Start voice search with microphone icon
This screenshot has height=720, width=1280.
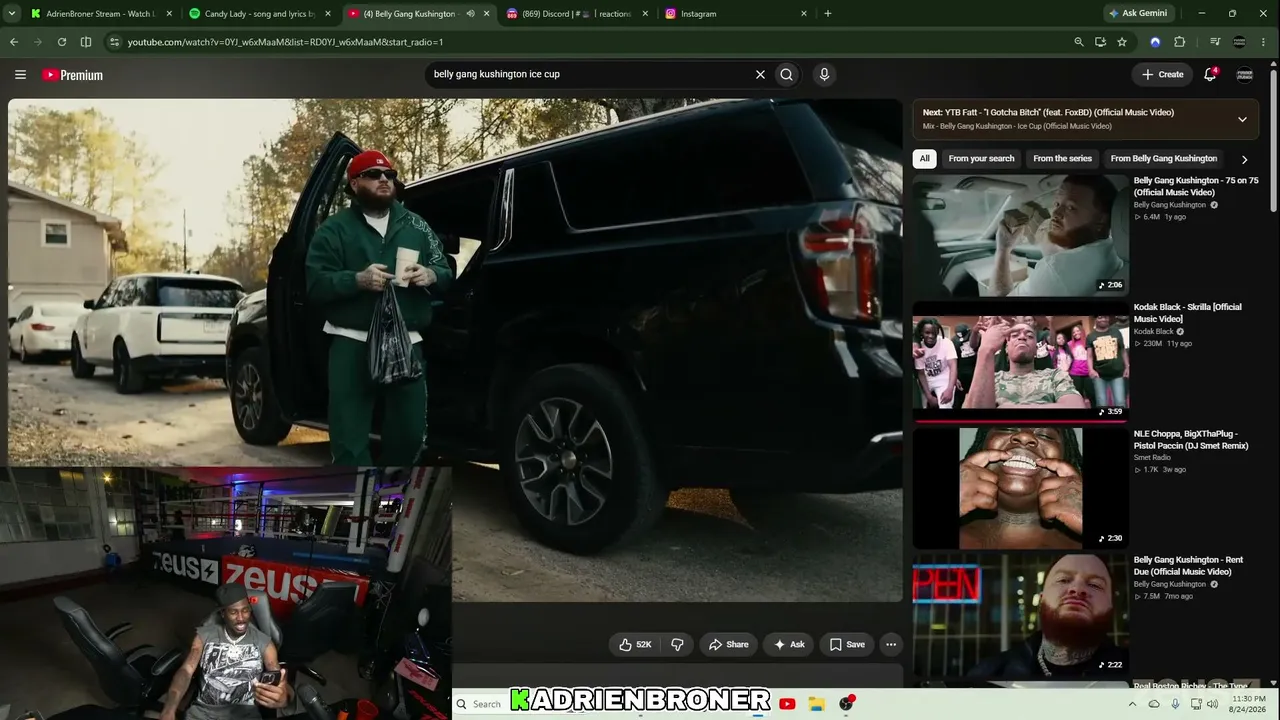click(x=824, y=74)
